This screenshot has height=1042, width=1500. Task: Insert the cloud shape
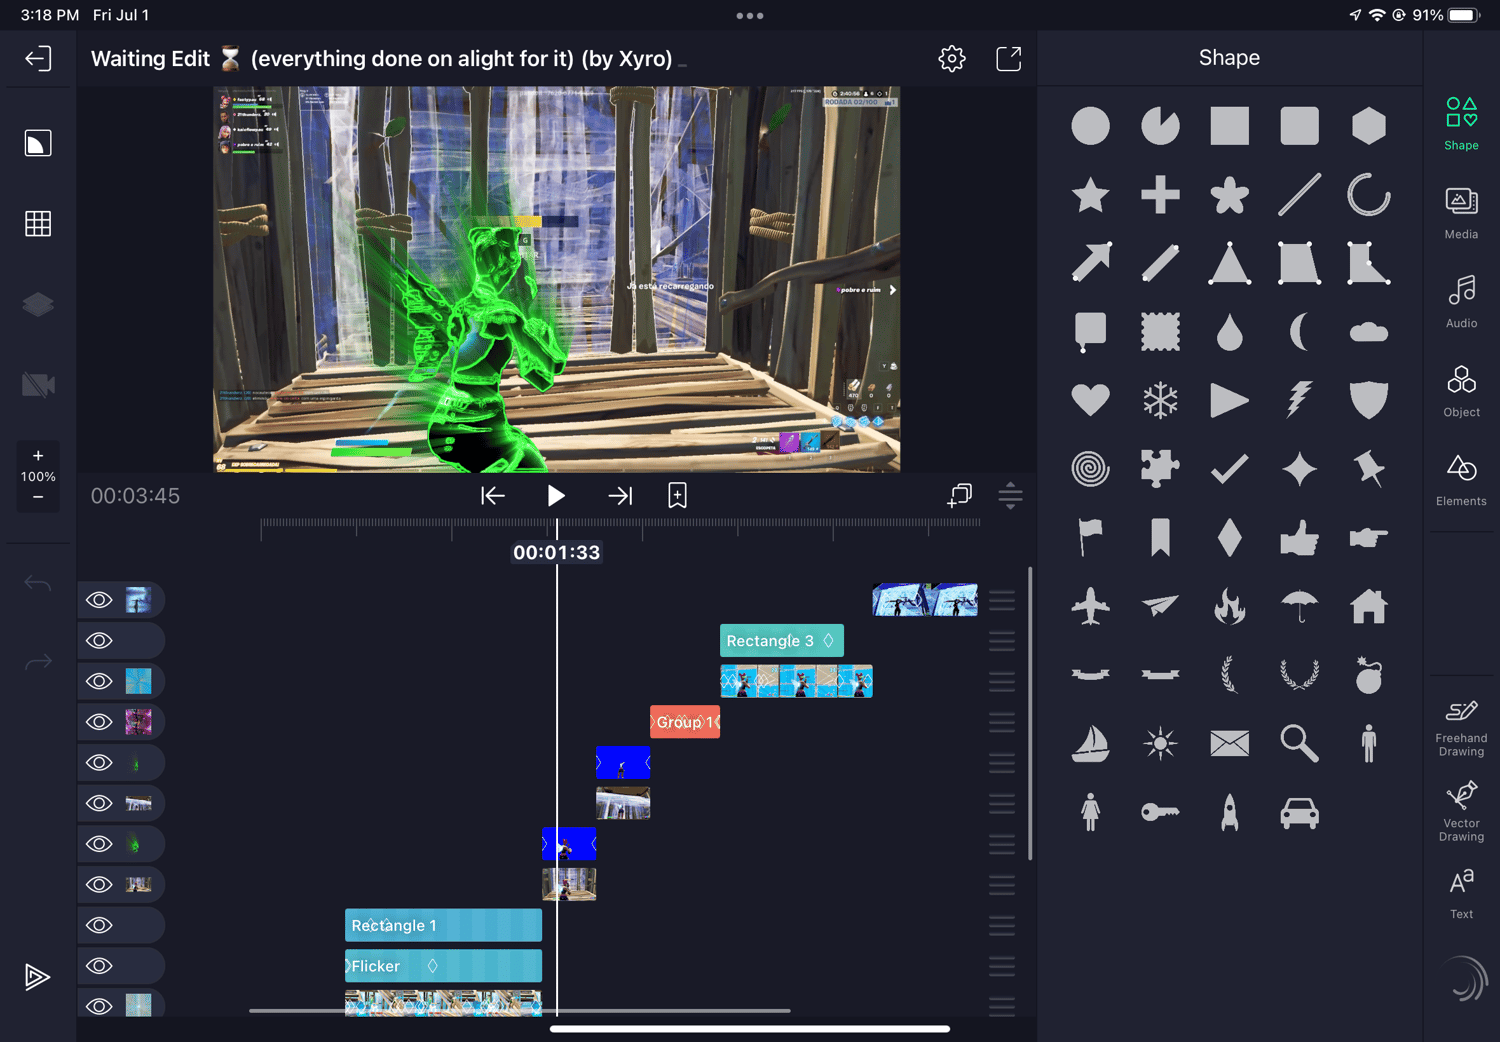(1369, 332)
